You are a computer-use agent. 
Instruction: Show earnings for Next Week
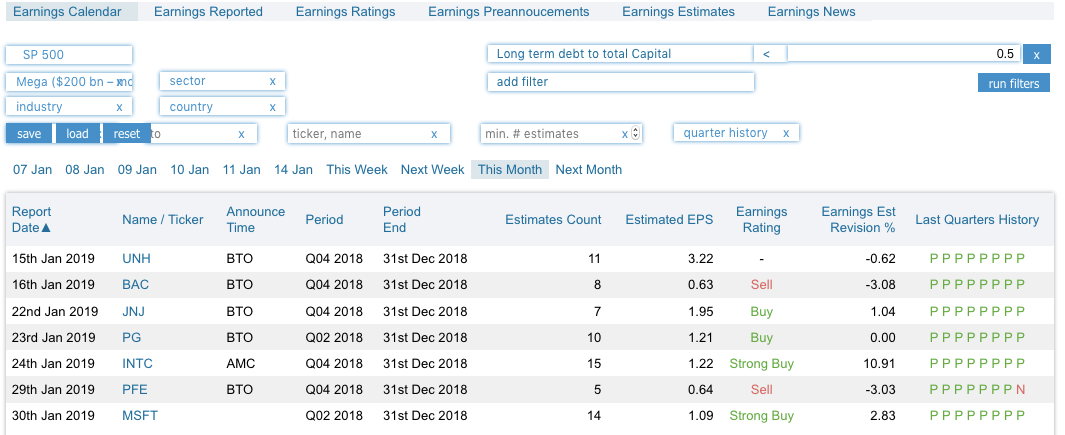pyautogui.click(x=433, y=169)
